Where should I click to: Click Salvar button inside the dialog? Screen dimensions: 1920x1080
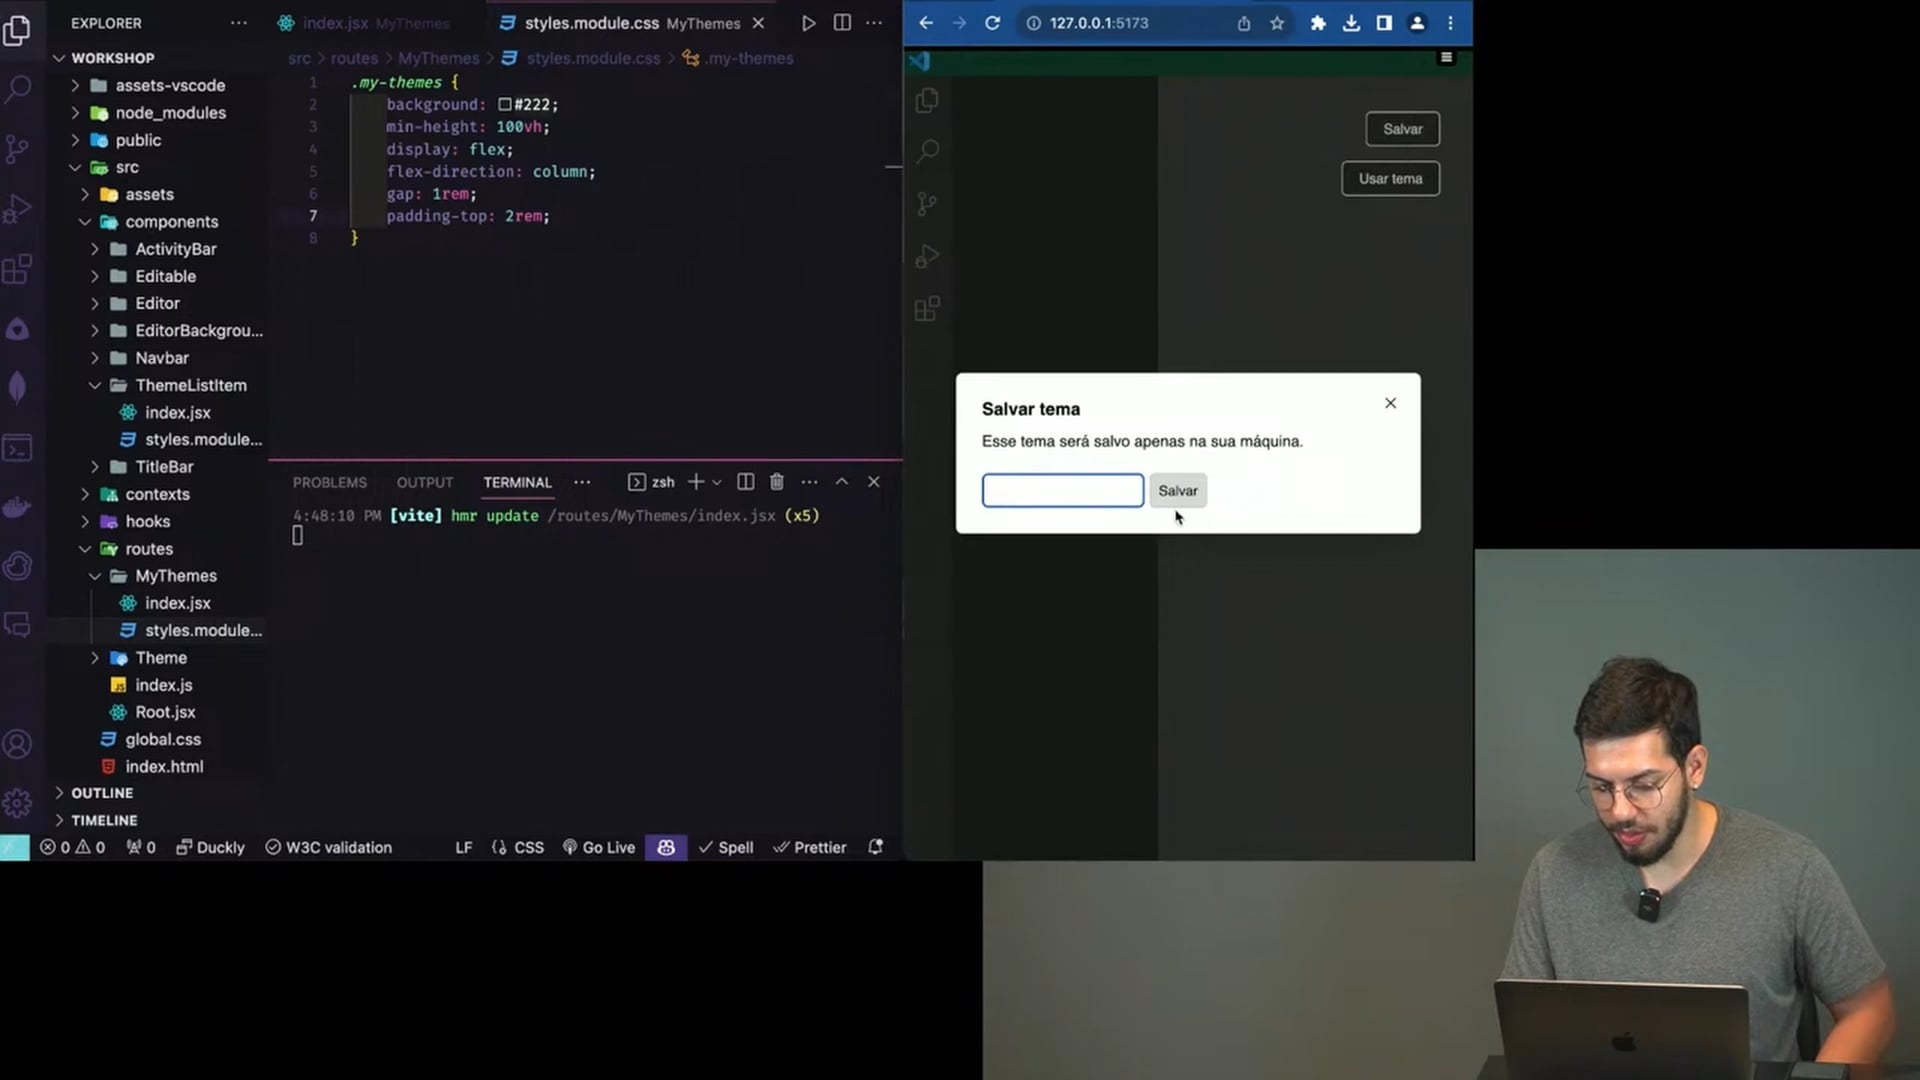coord(1177,491)
